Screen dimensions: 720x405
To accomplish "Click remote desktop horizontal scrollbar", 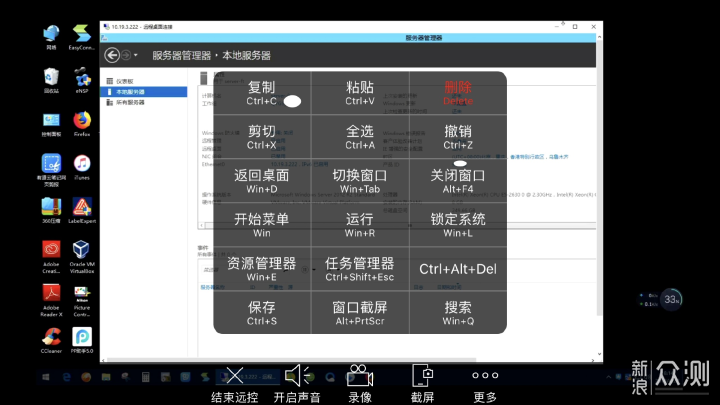I will coord(292,360).
